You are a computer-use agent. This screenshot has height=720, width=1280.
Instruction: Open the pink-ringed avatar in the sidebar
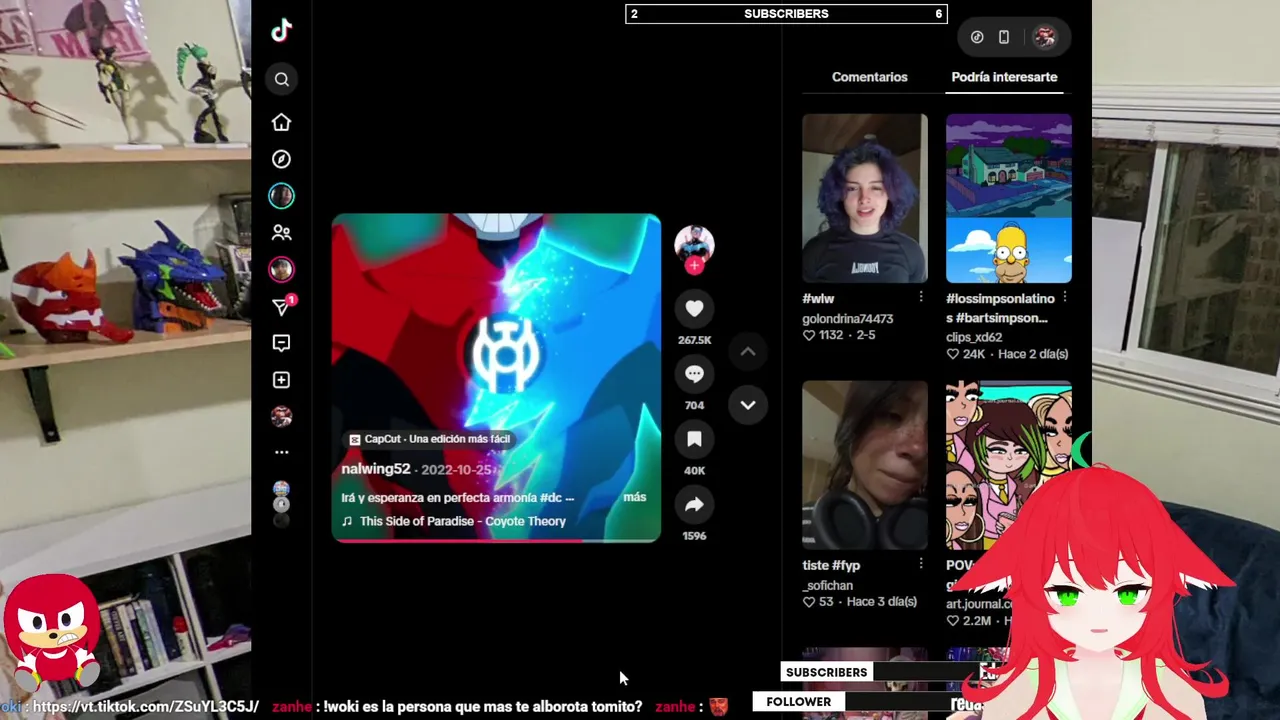coord(281,270)
